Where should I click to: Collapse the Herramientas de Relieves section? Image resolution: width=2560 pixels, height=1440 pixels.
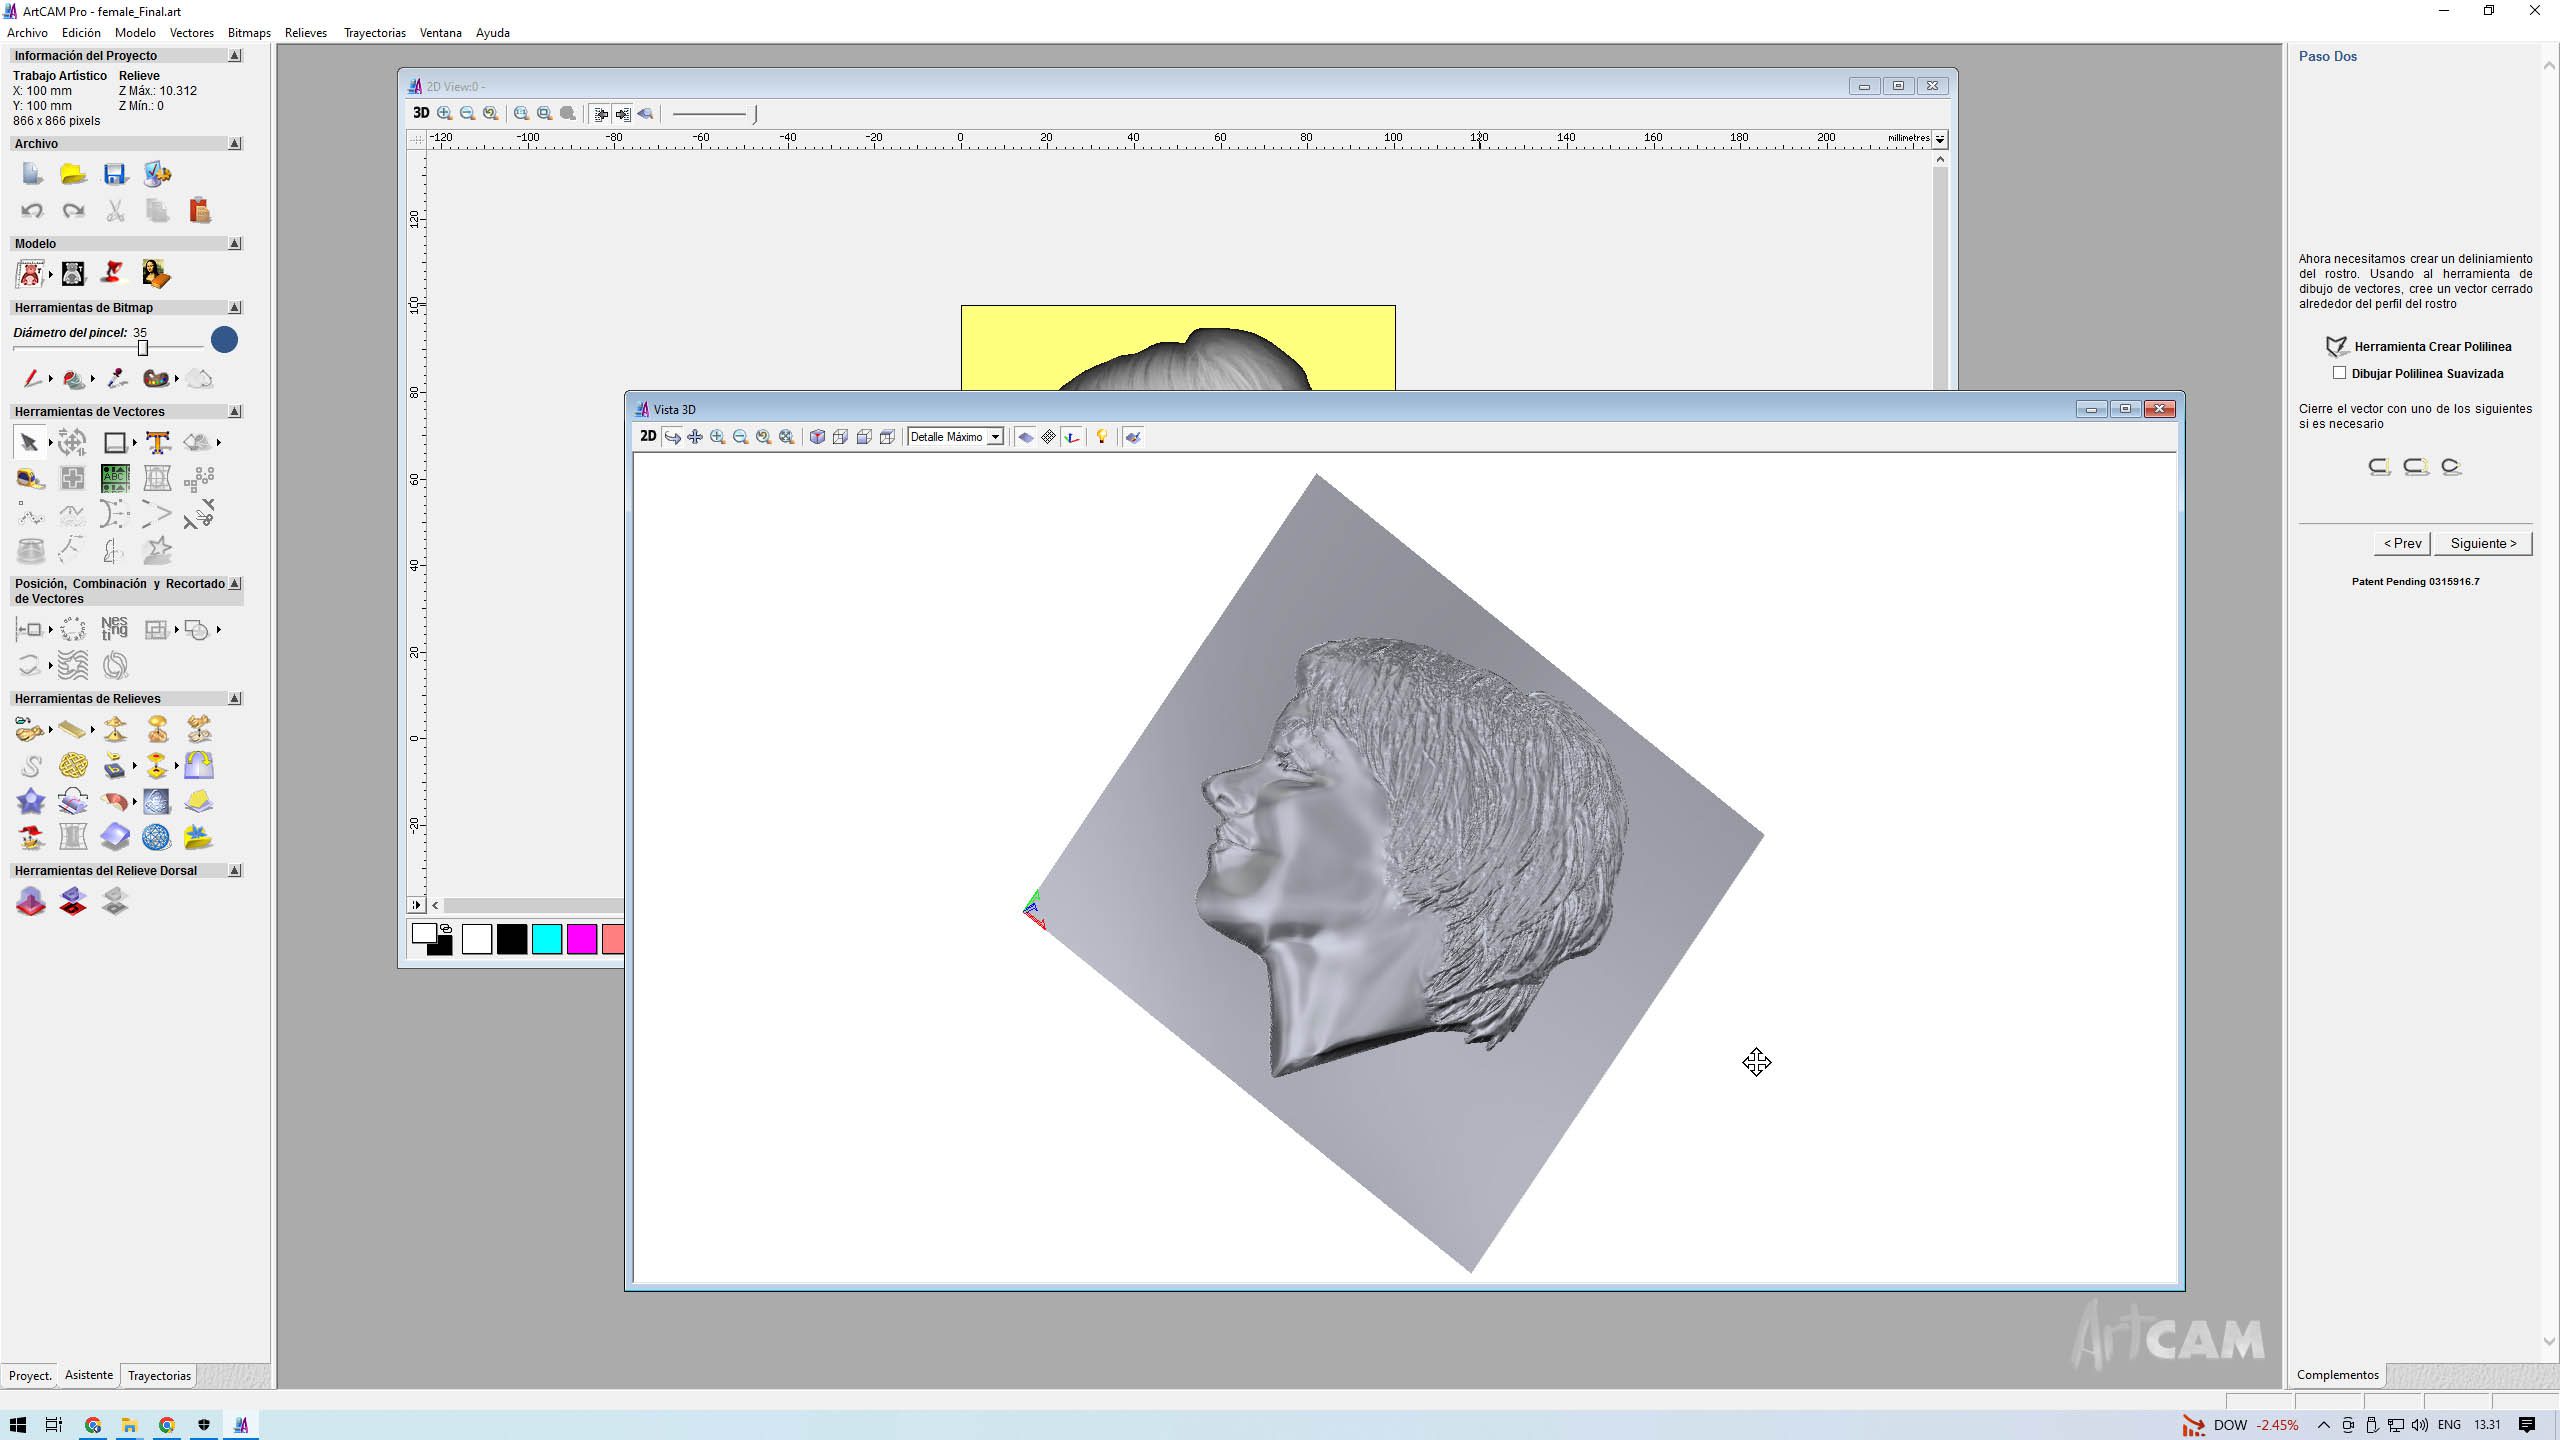235,698
